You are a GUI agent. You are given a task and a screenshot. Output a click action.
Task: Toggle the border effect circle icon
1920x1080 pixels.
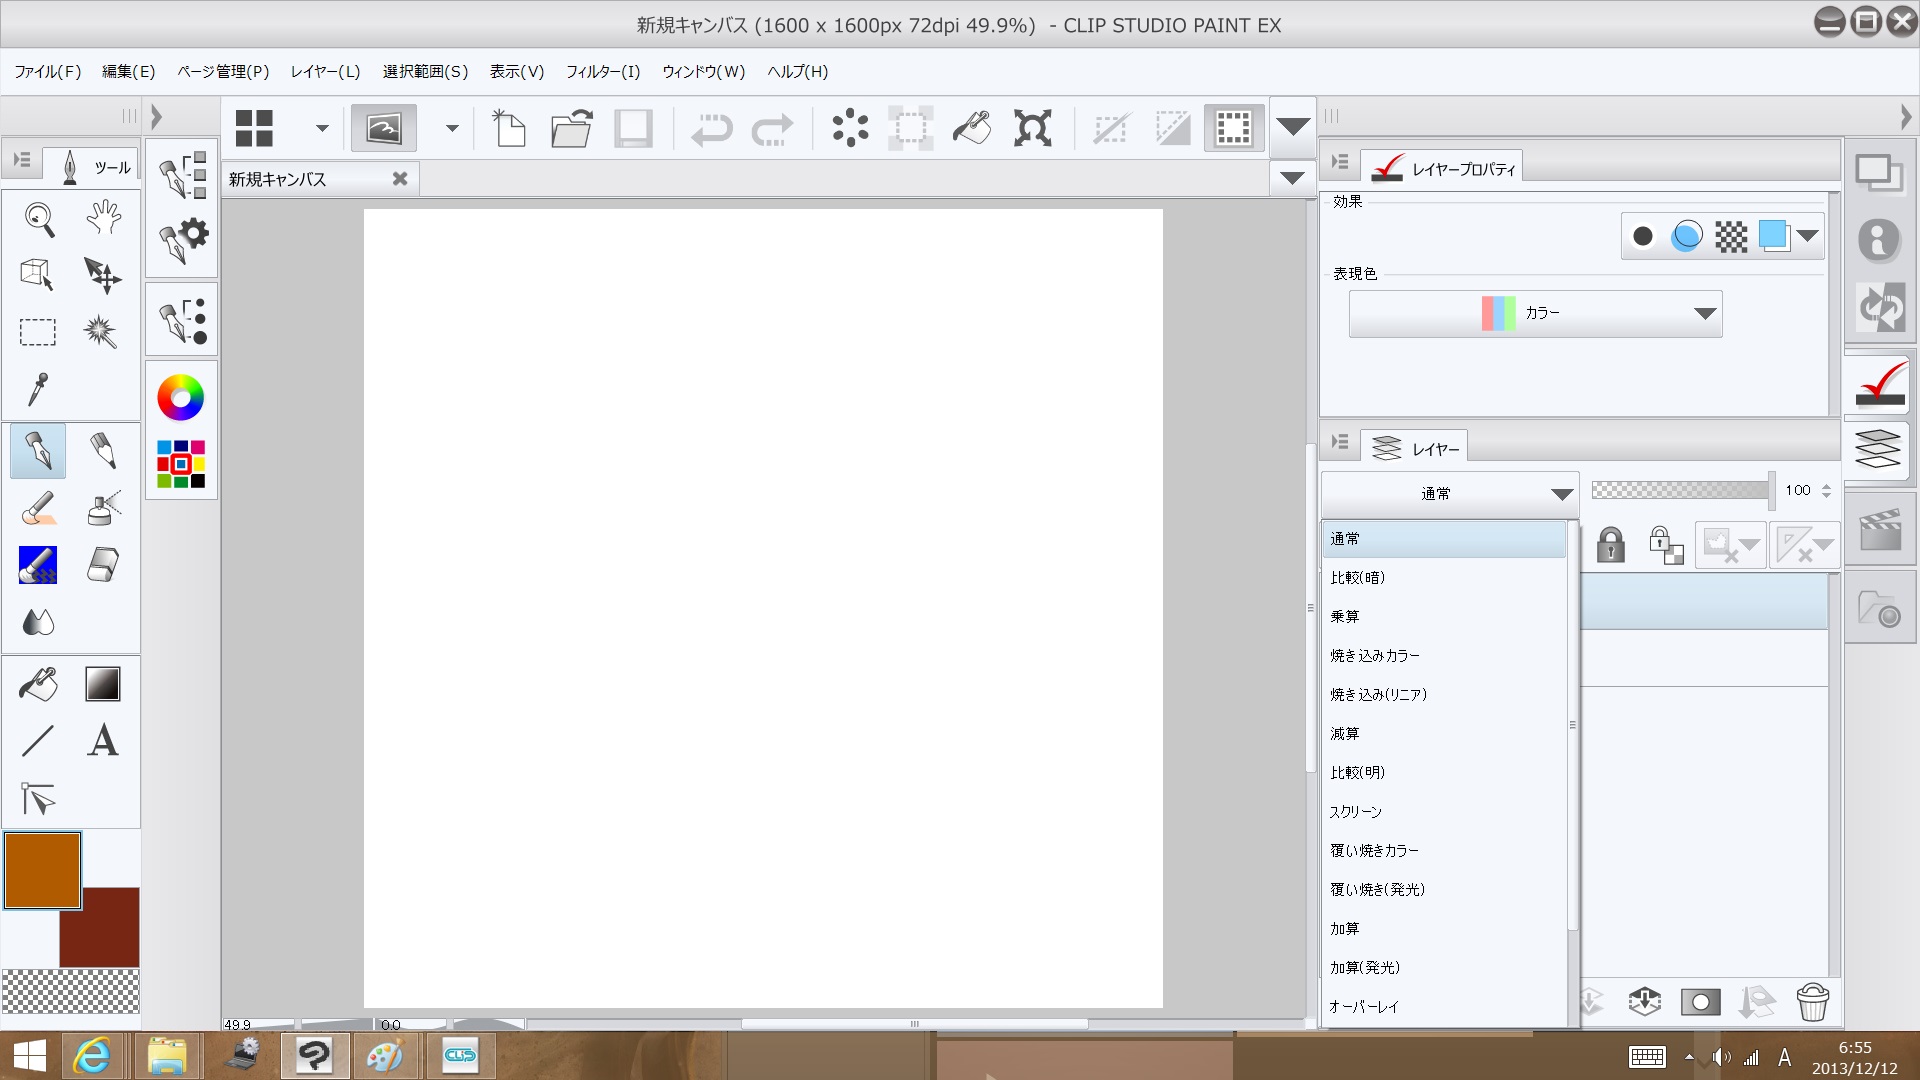(1642, 237)
